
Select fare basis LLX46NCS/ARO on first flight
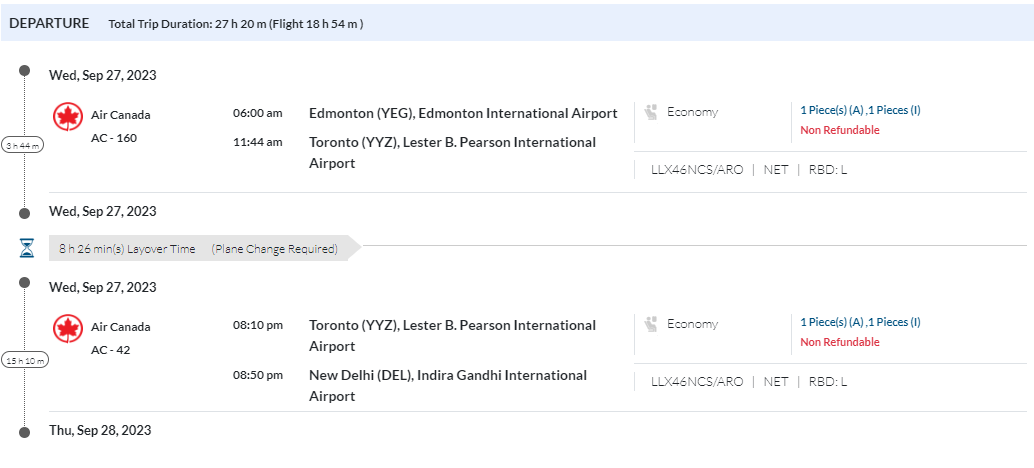pos(697,170)
